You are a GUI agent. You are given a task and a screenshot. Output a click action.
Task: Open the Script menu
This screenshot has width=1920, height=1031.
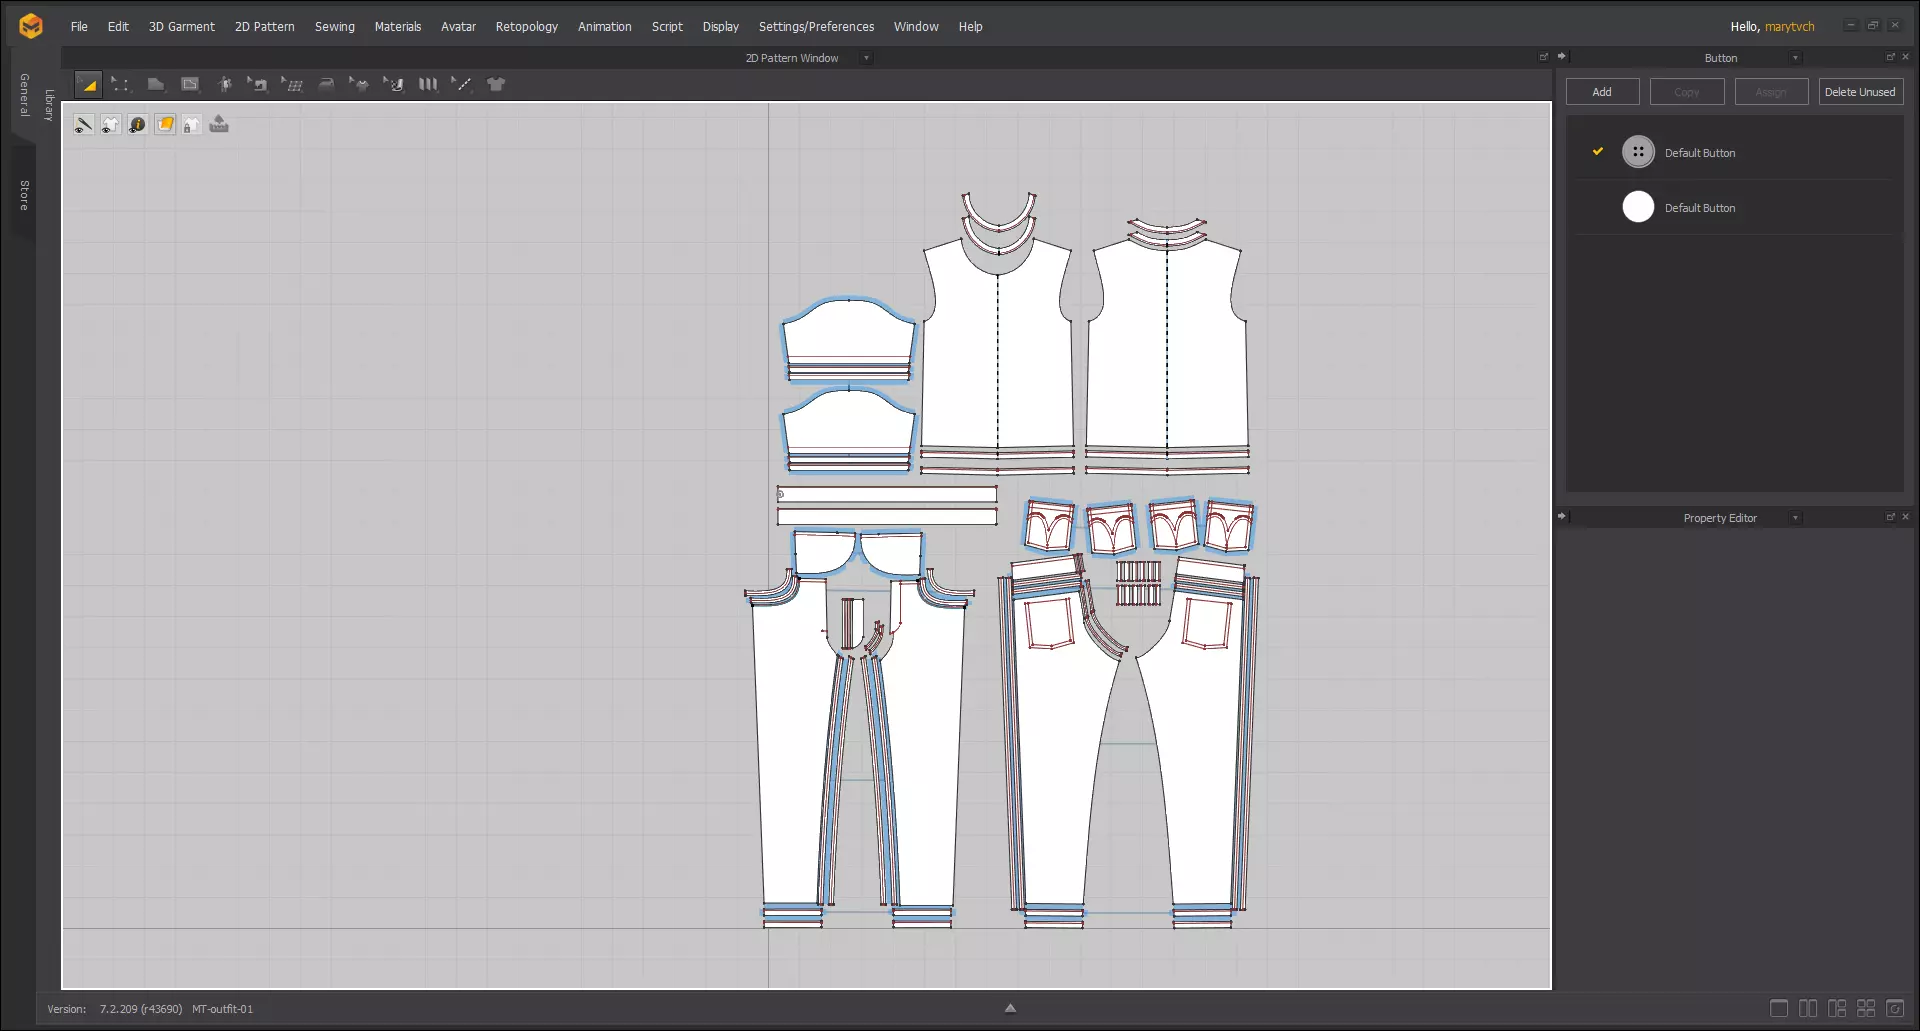pos(667,27)
